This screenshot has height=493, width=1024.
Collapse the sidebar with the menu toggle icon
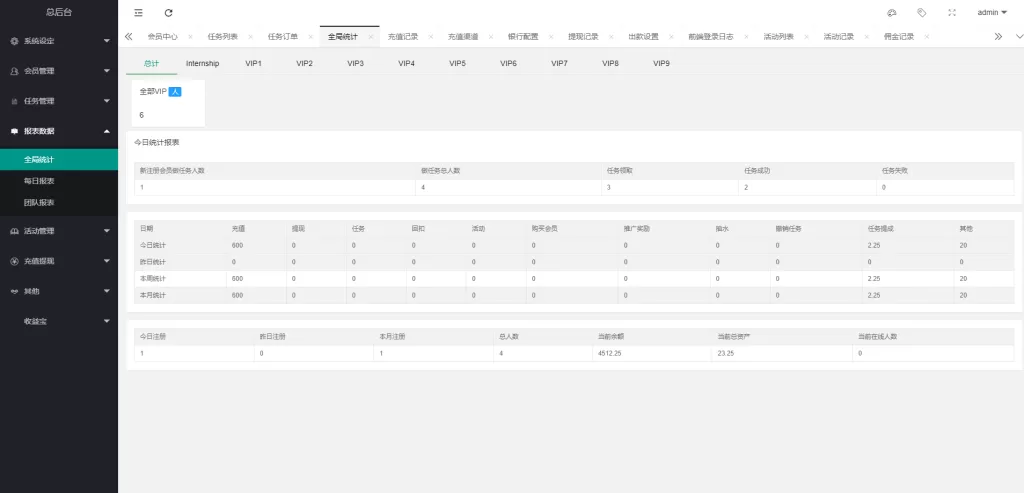[138, 12]
